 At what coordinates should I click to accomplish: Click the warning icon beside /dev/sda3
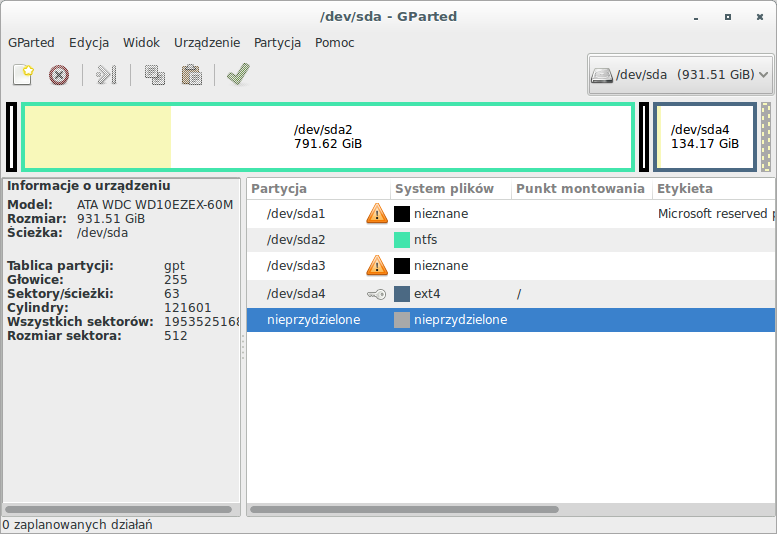[x=376, y=266]
